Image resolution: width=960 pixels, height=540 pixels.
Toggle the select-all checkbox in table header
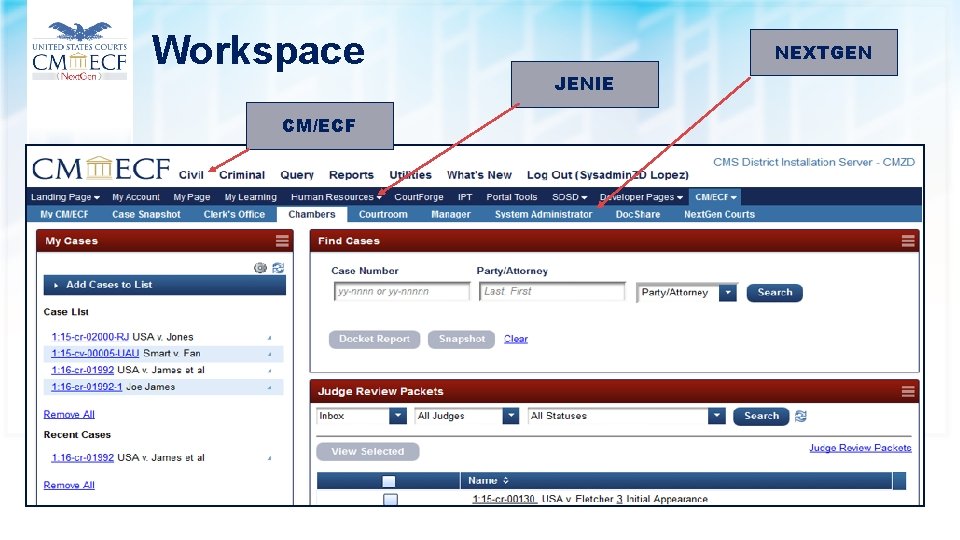coord(389,481)
